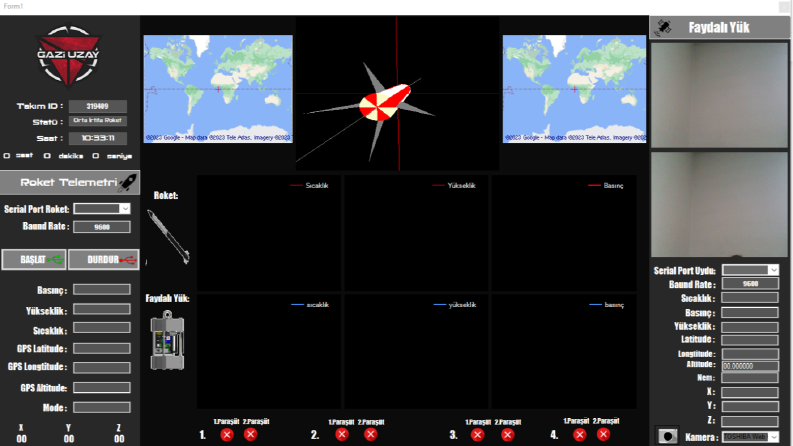This screenshot has height=446, width=793.
Task: Click group 3's 1.Paraşüt red X indicator
Action: coord(477,434)
